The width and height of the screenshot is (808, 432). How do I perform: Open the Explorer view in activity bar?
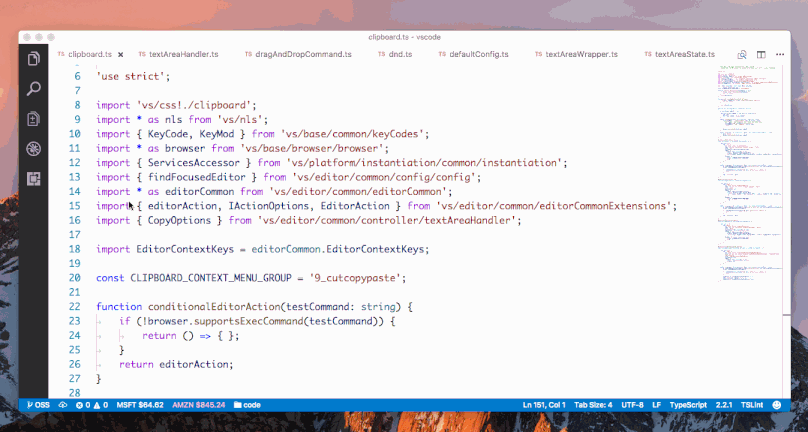33,59
